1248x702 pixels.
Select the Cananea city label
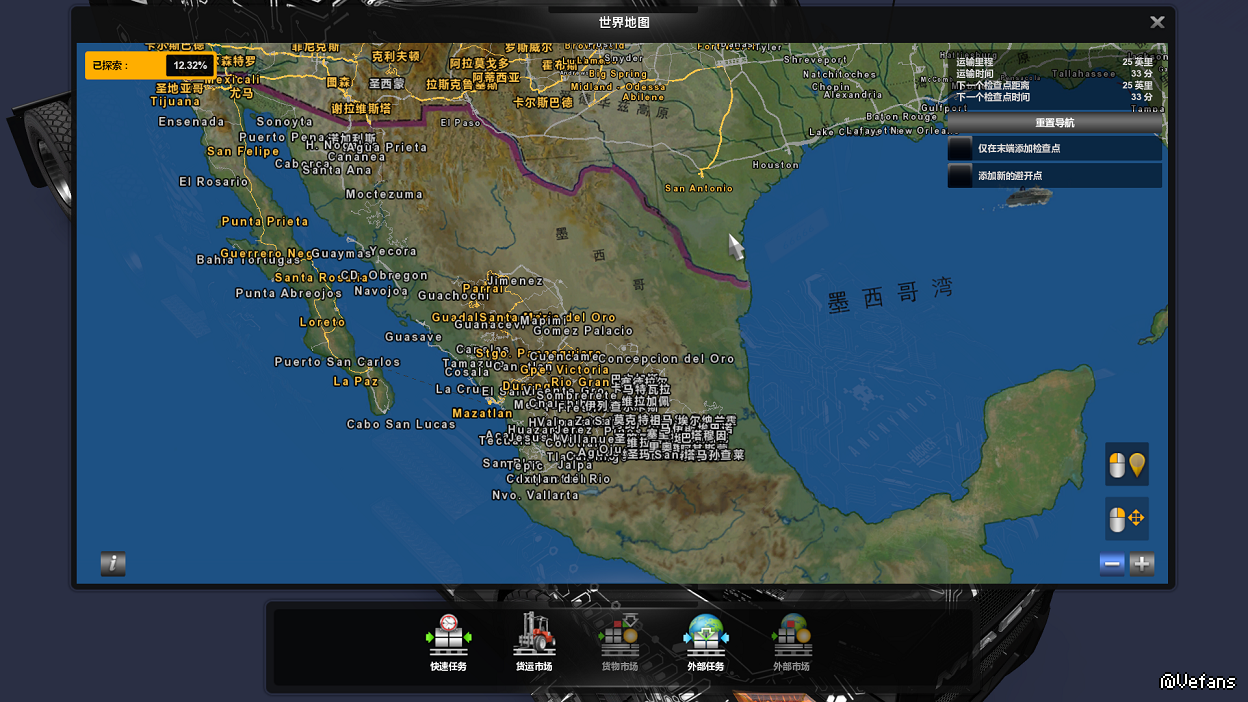click(356, 157)
